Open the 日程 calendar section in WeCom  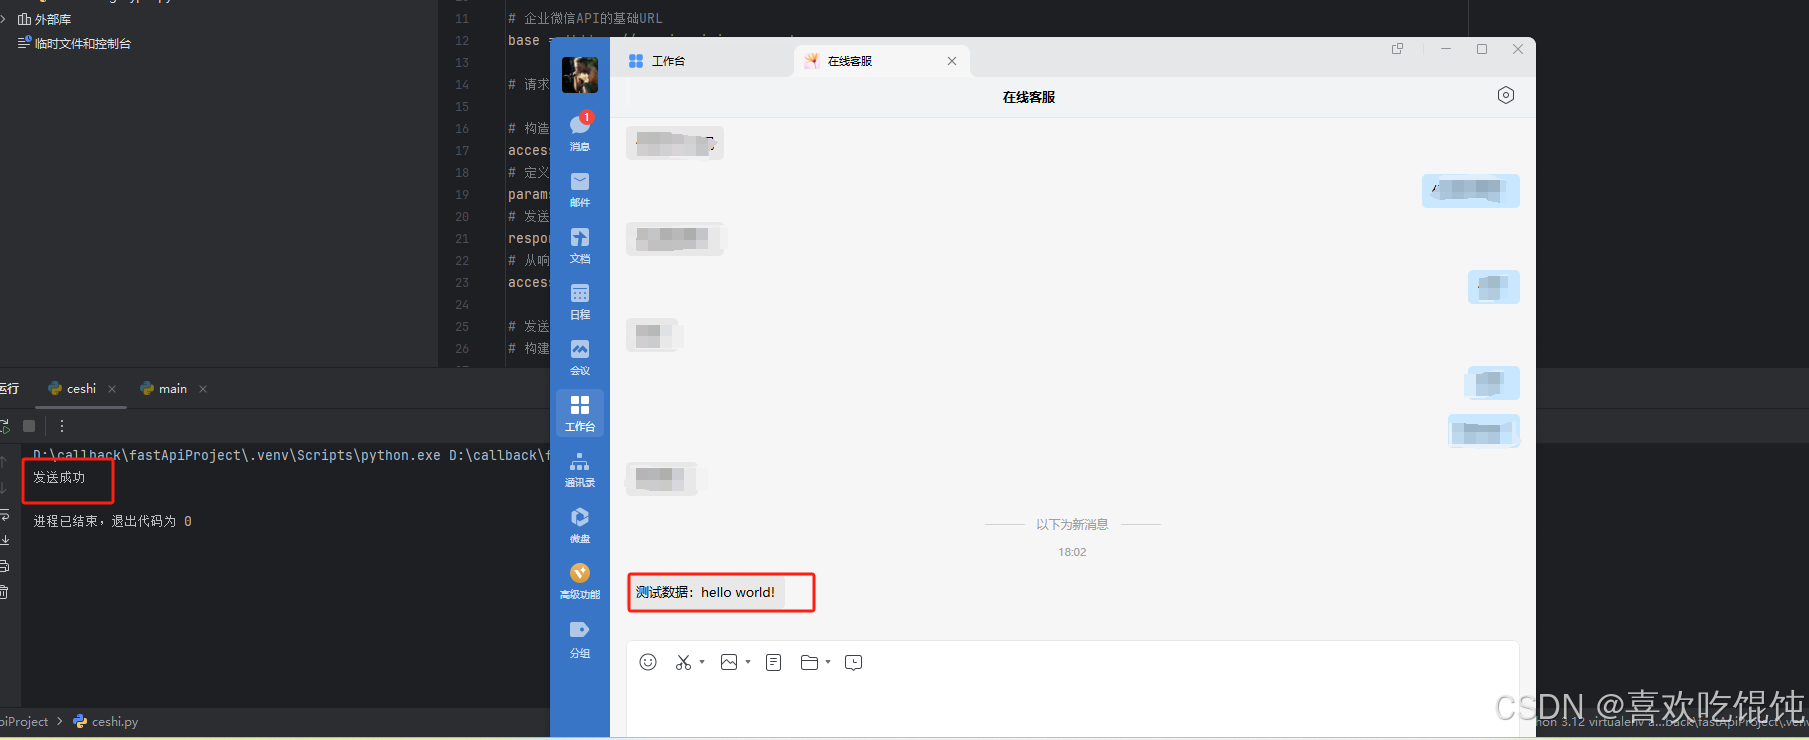click(580, 300)
